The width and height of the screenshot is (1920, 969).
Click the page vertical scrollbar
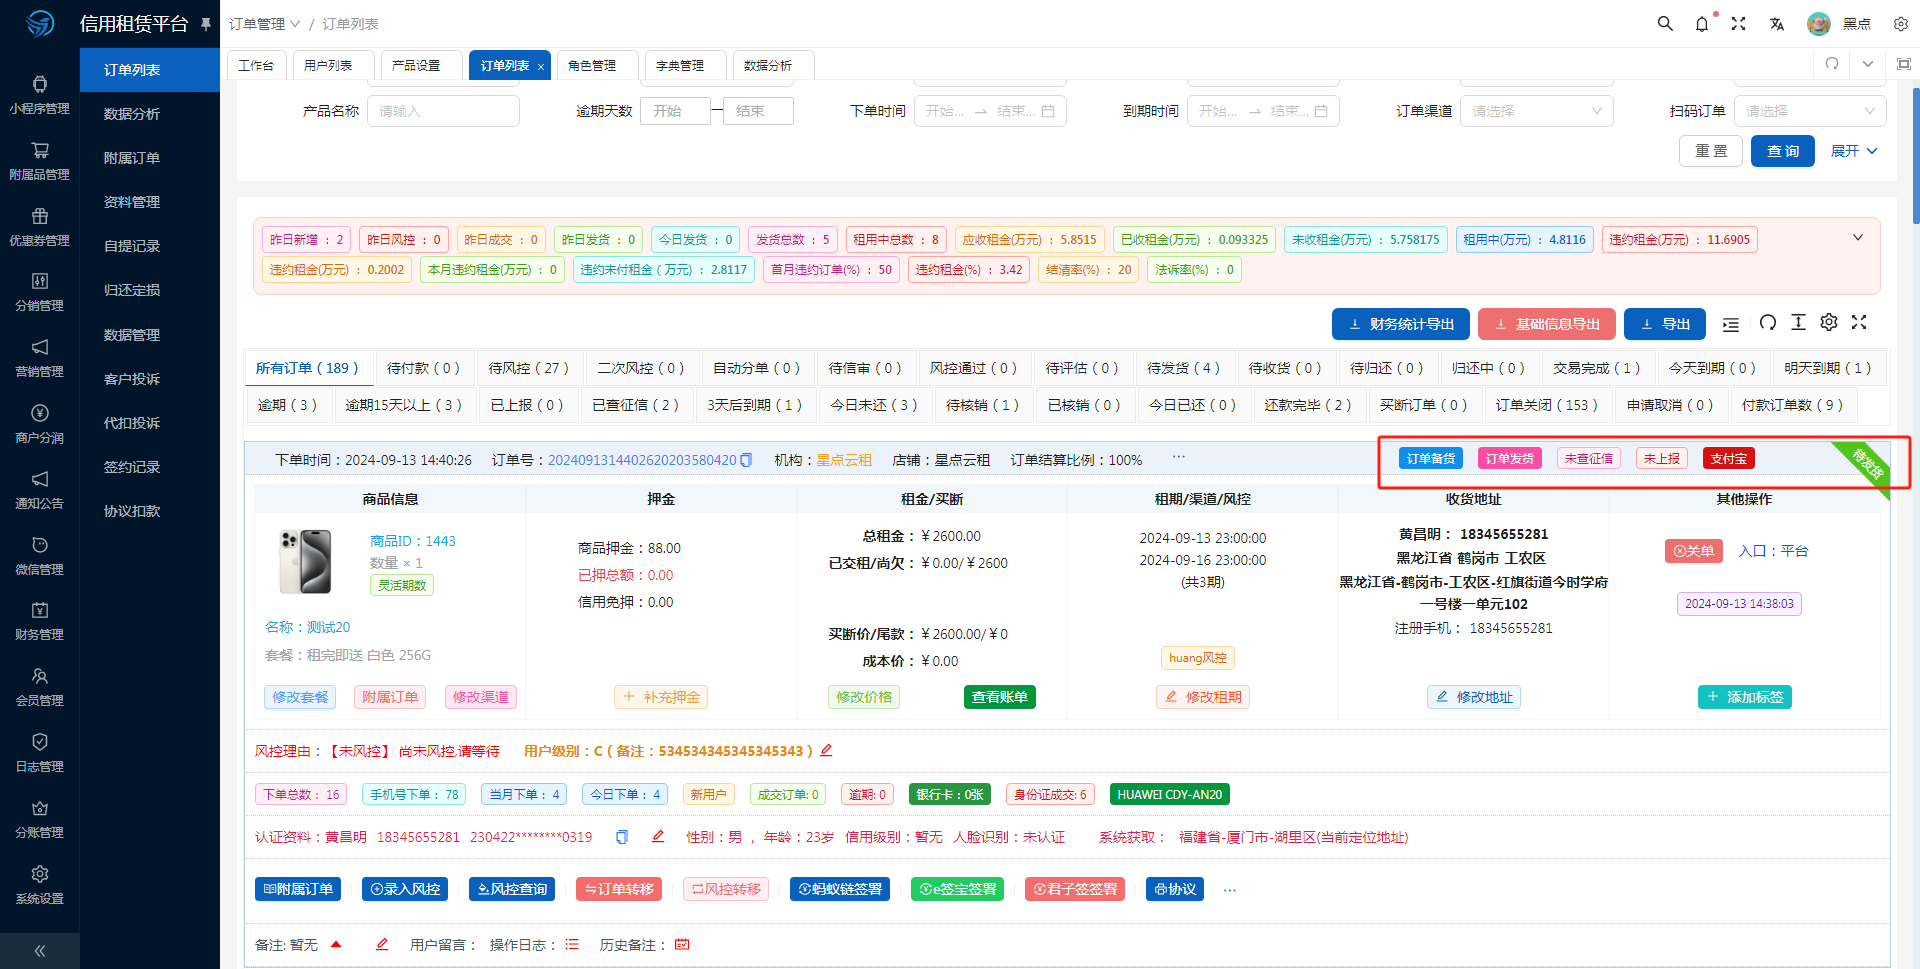1915,155
